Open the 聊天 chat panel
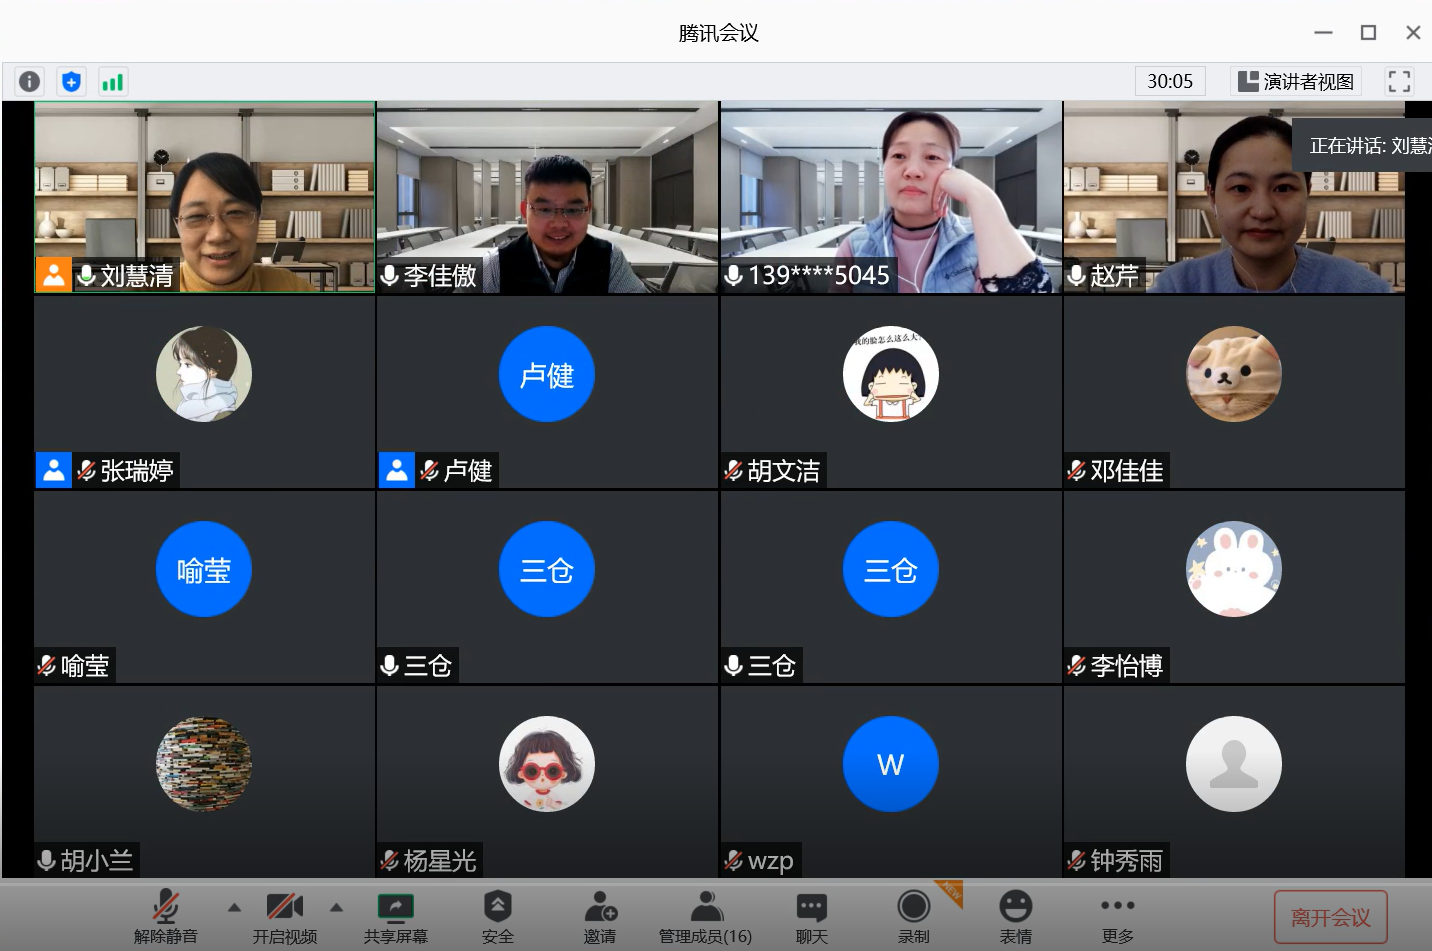Screen dimensions: 1432x951 (811, 915)
